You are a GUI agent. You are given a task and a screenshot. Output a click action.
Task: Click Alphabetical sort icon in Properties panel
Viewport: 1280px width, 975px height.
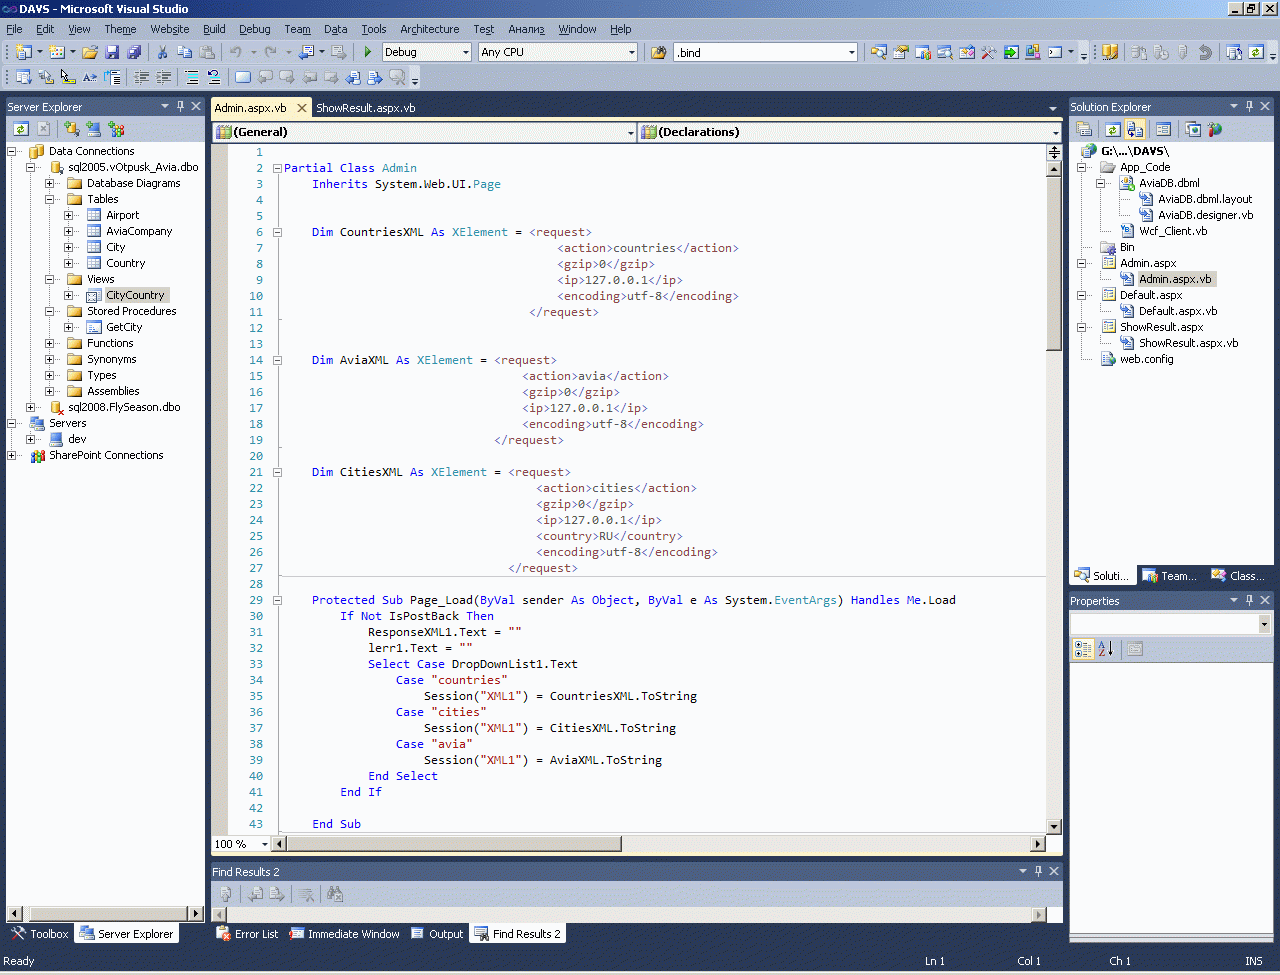1106,649
